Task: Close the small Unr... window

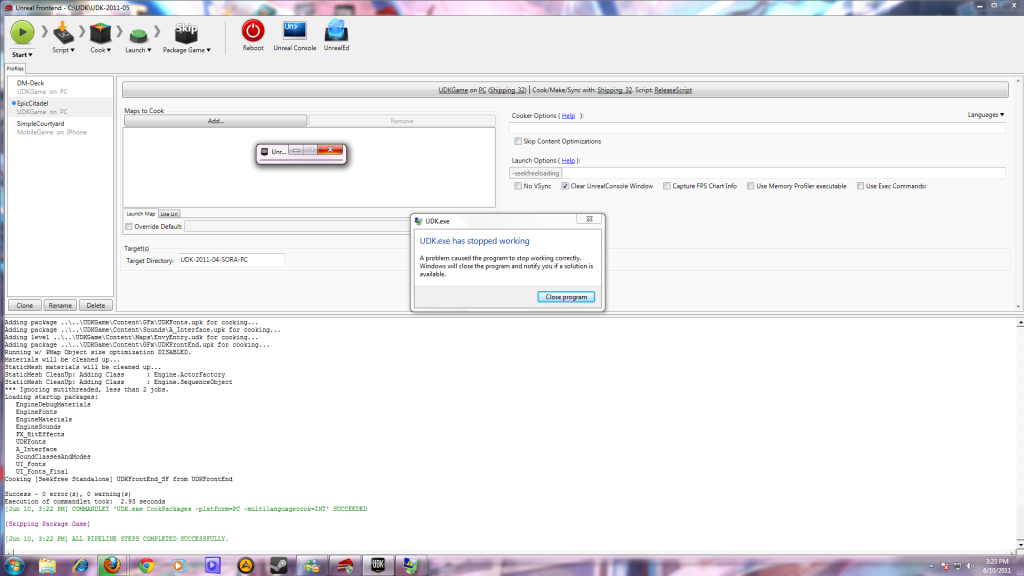Action: click(x=330, y=150)
